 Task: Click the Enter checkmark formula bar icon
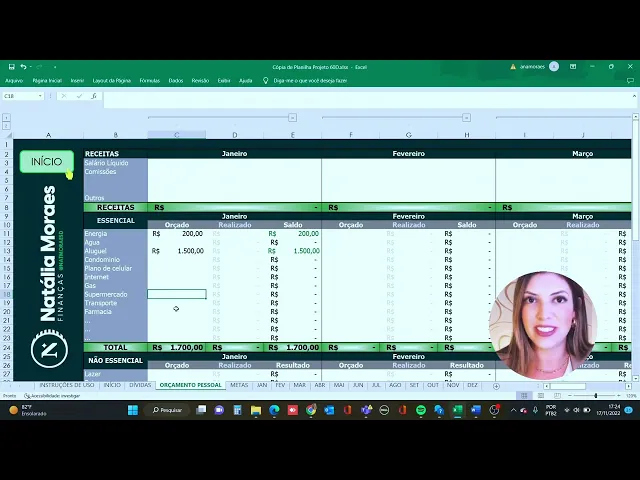(79, 96)
